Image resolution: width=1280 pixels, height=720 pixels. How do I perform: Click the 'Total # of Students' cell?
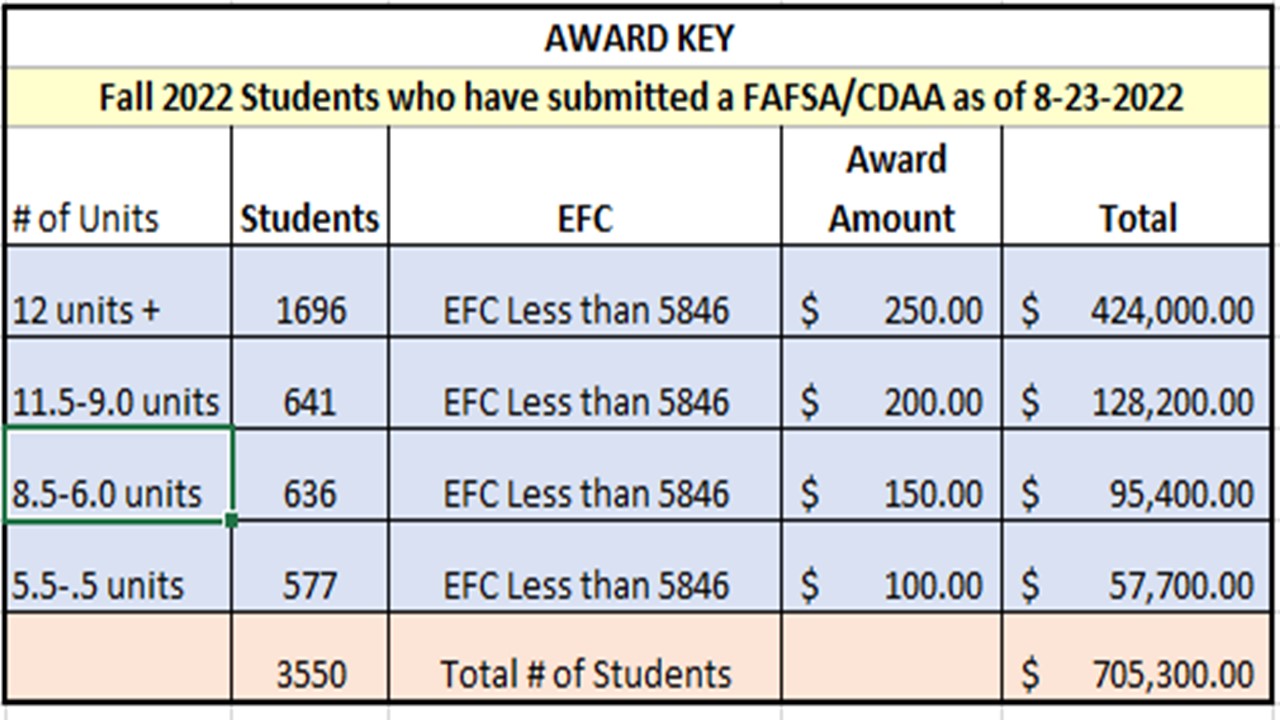(x=585, y=657)
